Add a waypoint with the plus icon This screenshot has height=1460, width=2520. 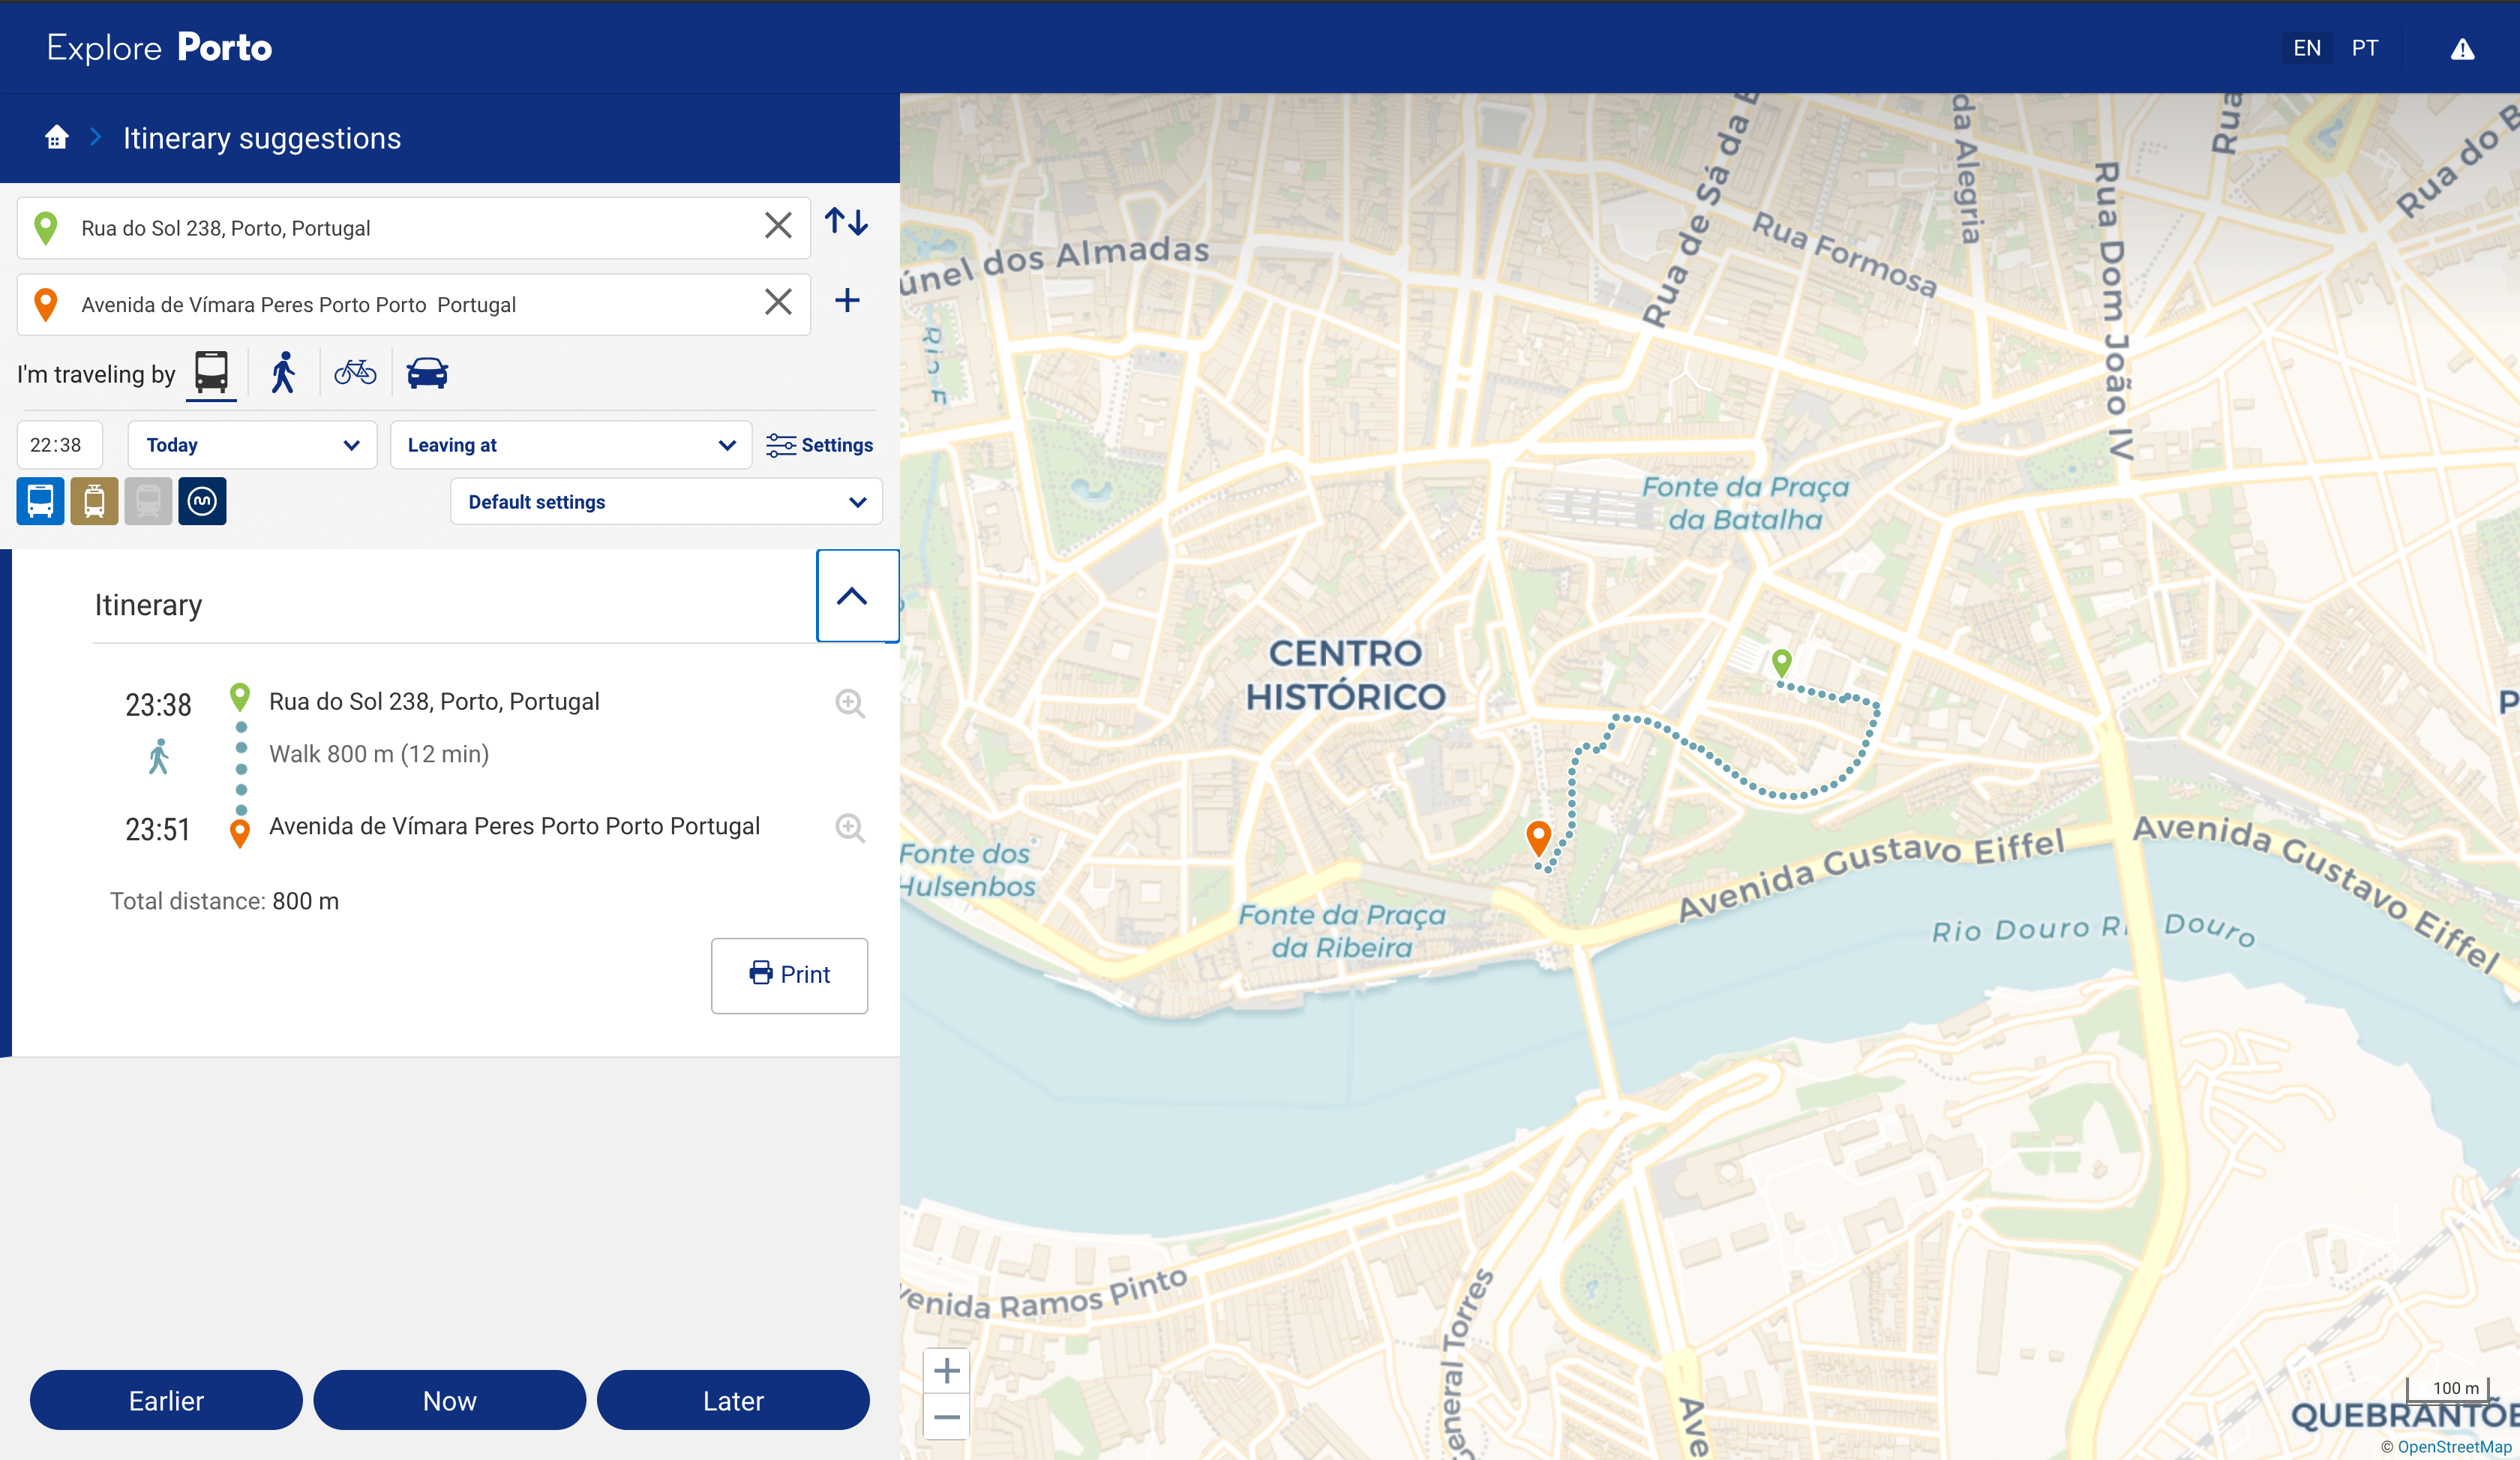[847, 301]
